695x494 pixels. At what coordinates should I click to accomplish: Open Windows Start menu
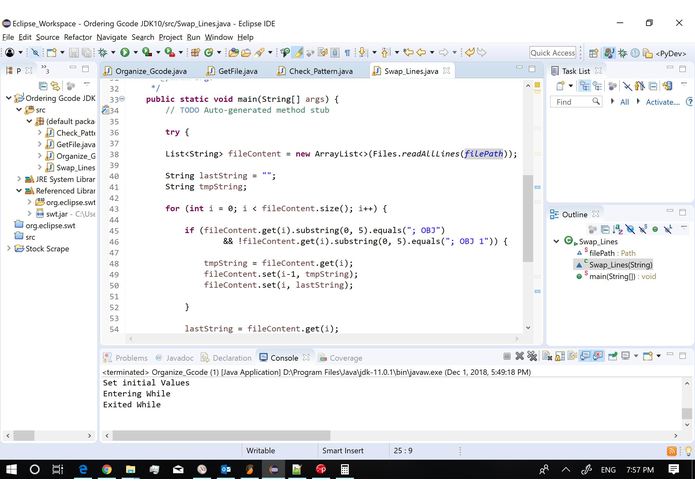11,469
